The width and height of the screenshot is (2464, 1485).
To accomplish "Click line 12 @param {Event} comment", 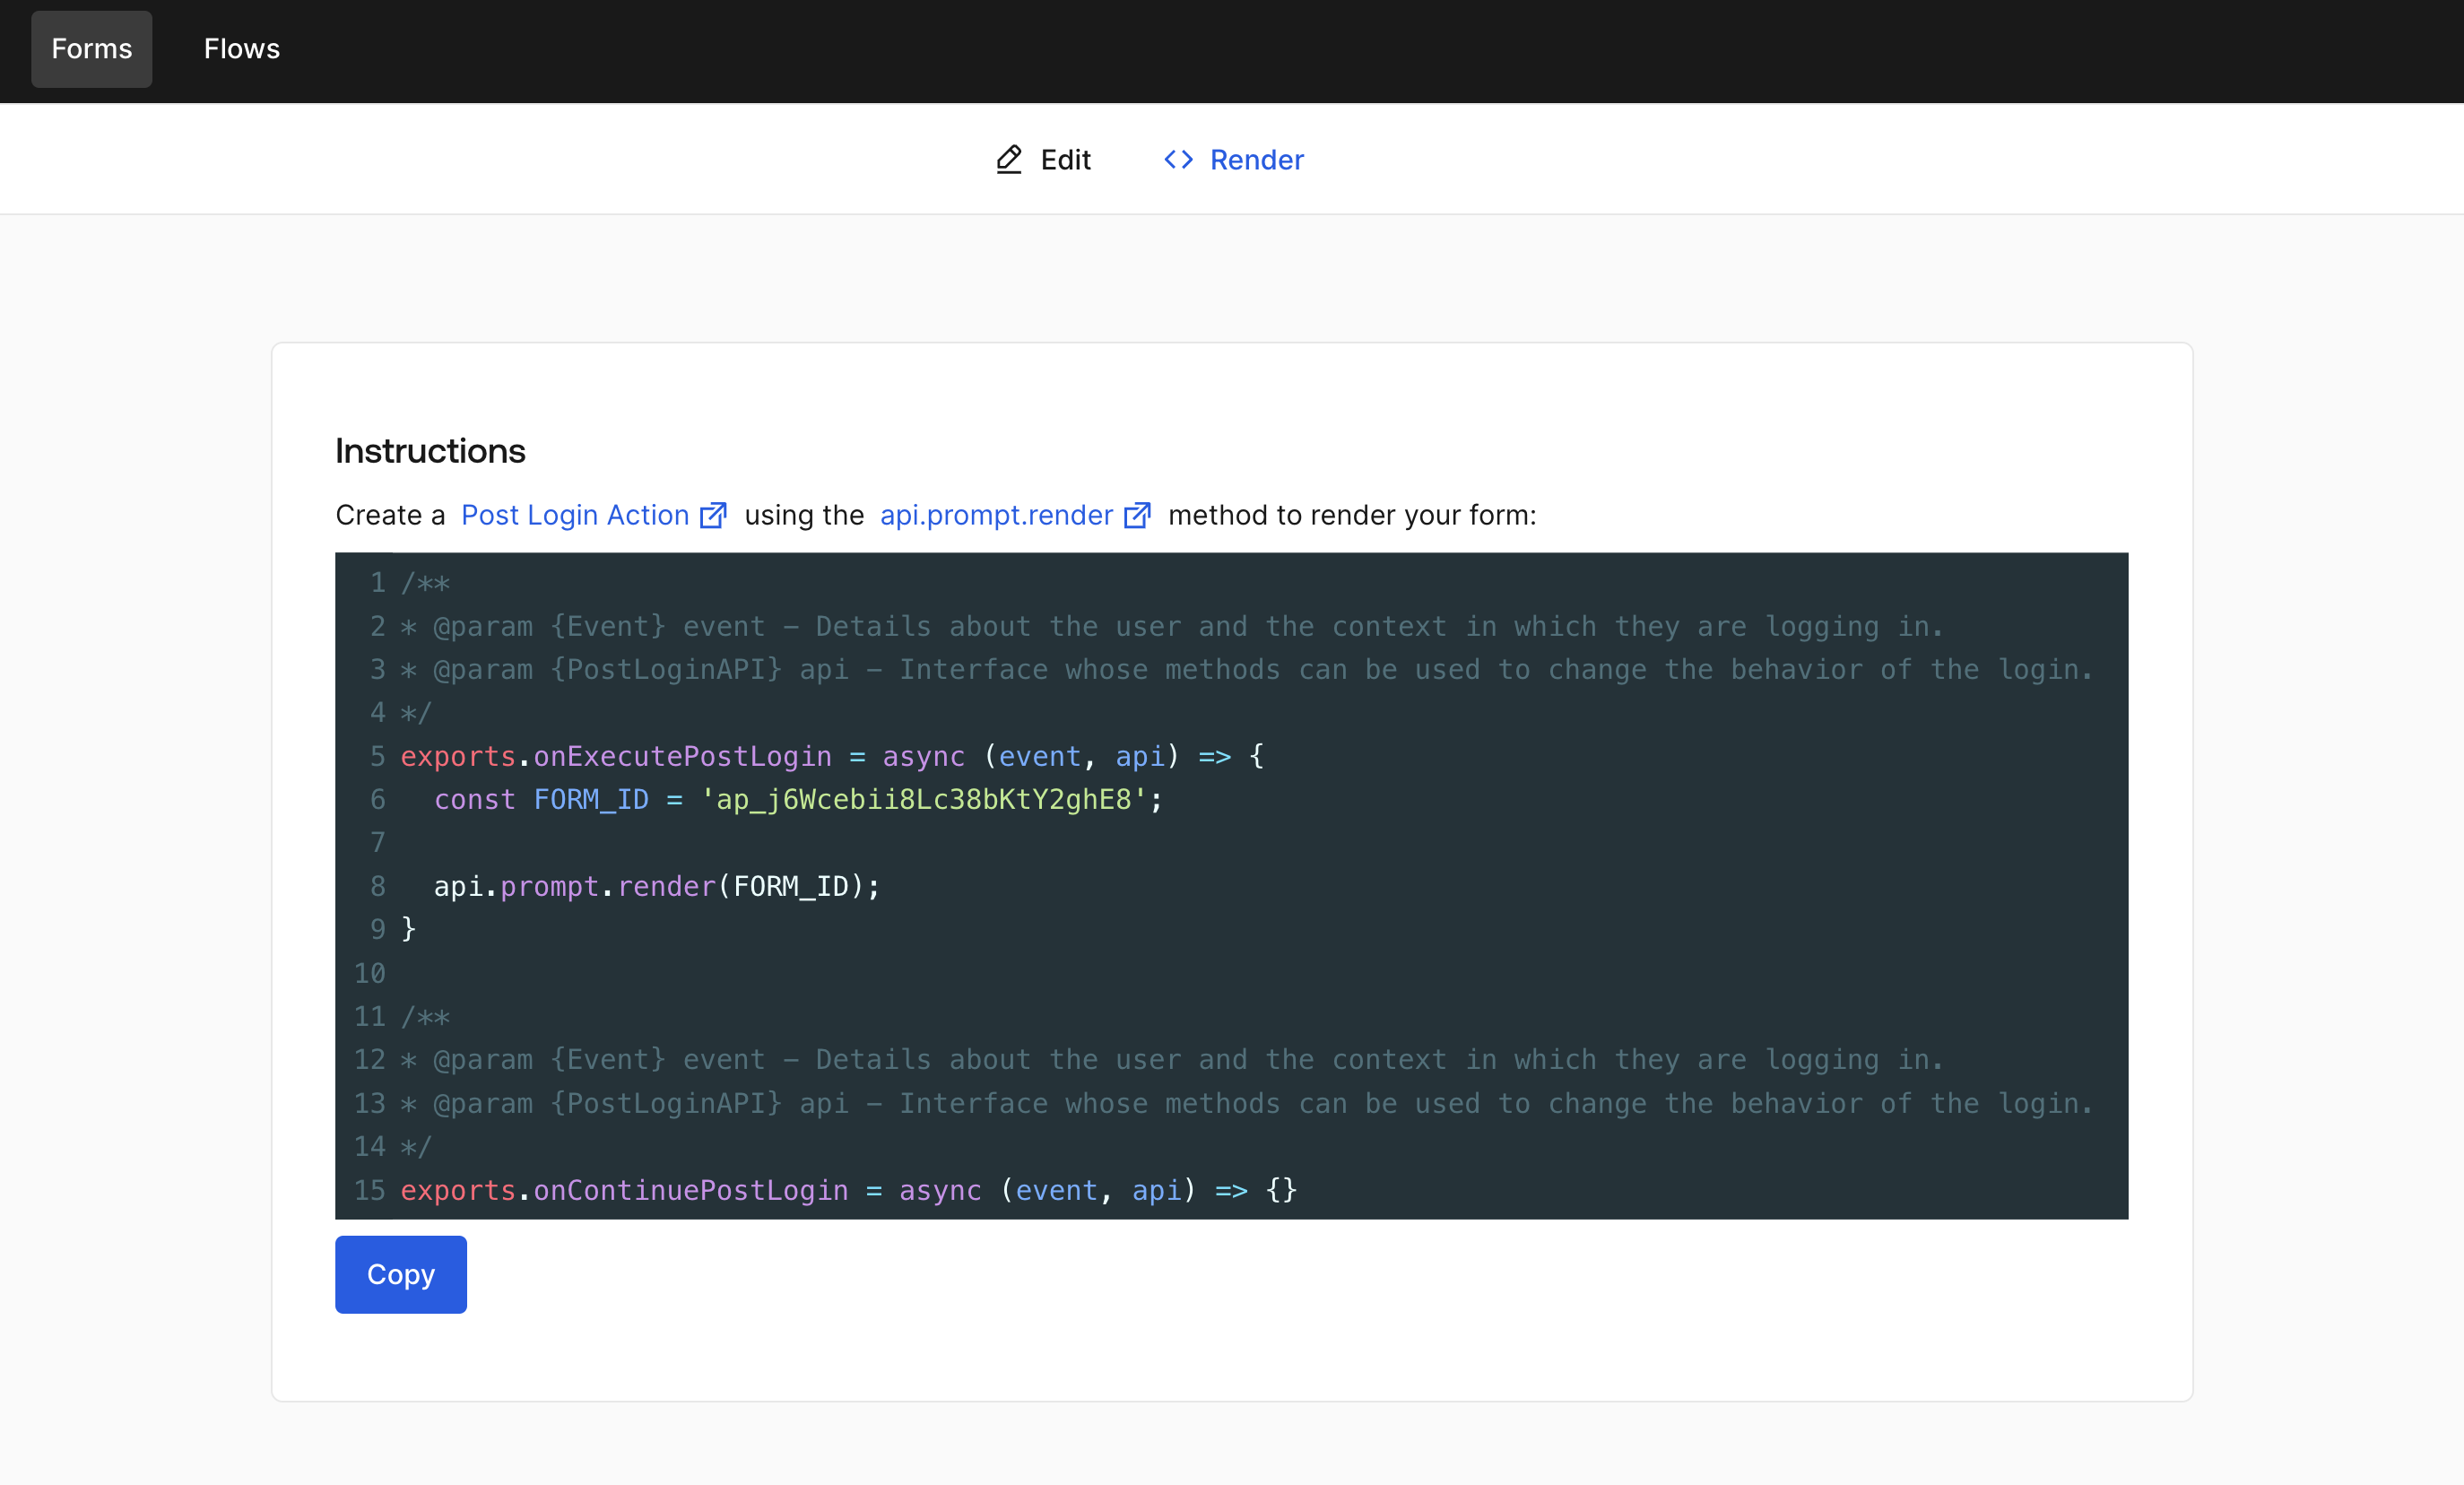I will click(x=1172, y=1059).
